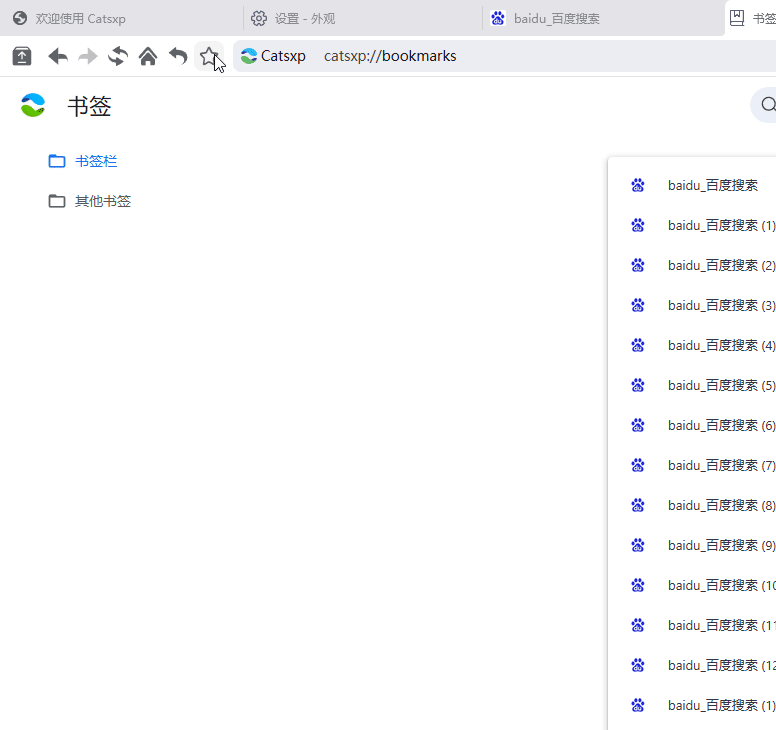The height and width of the screenshot is (730, 776).
Task: Select the 书签 bookmarks tab
Action: click(751, 18)
